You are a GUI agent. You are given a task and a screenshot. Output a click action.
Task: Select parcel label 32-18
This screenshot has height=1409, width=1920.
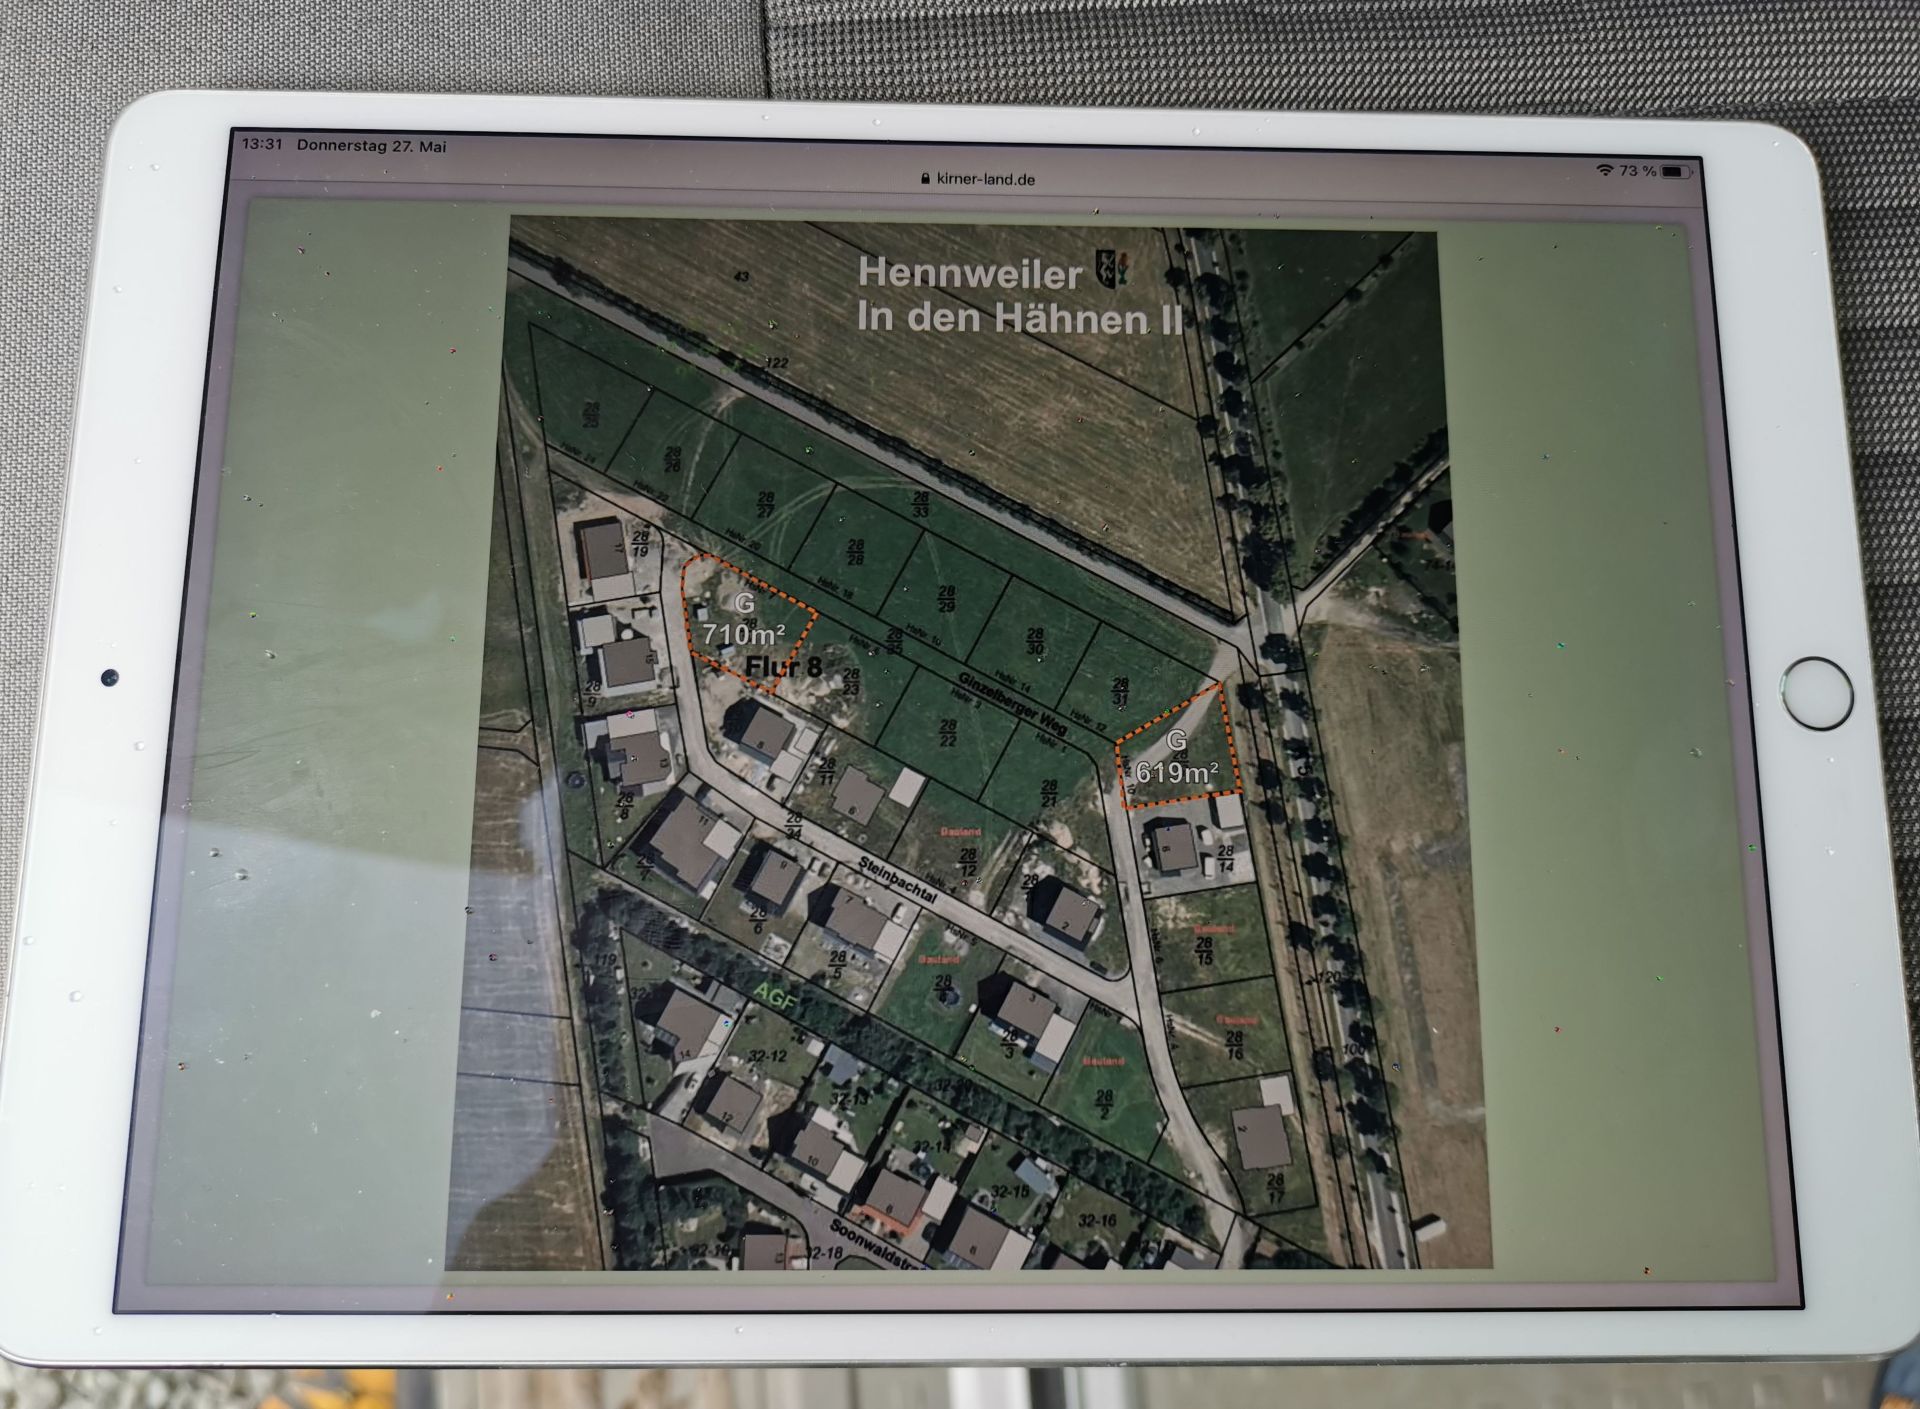tap(823, 1253)
